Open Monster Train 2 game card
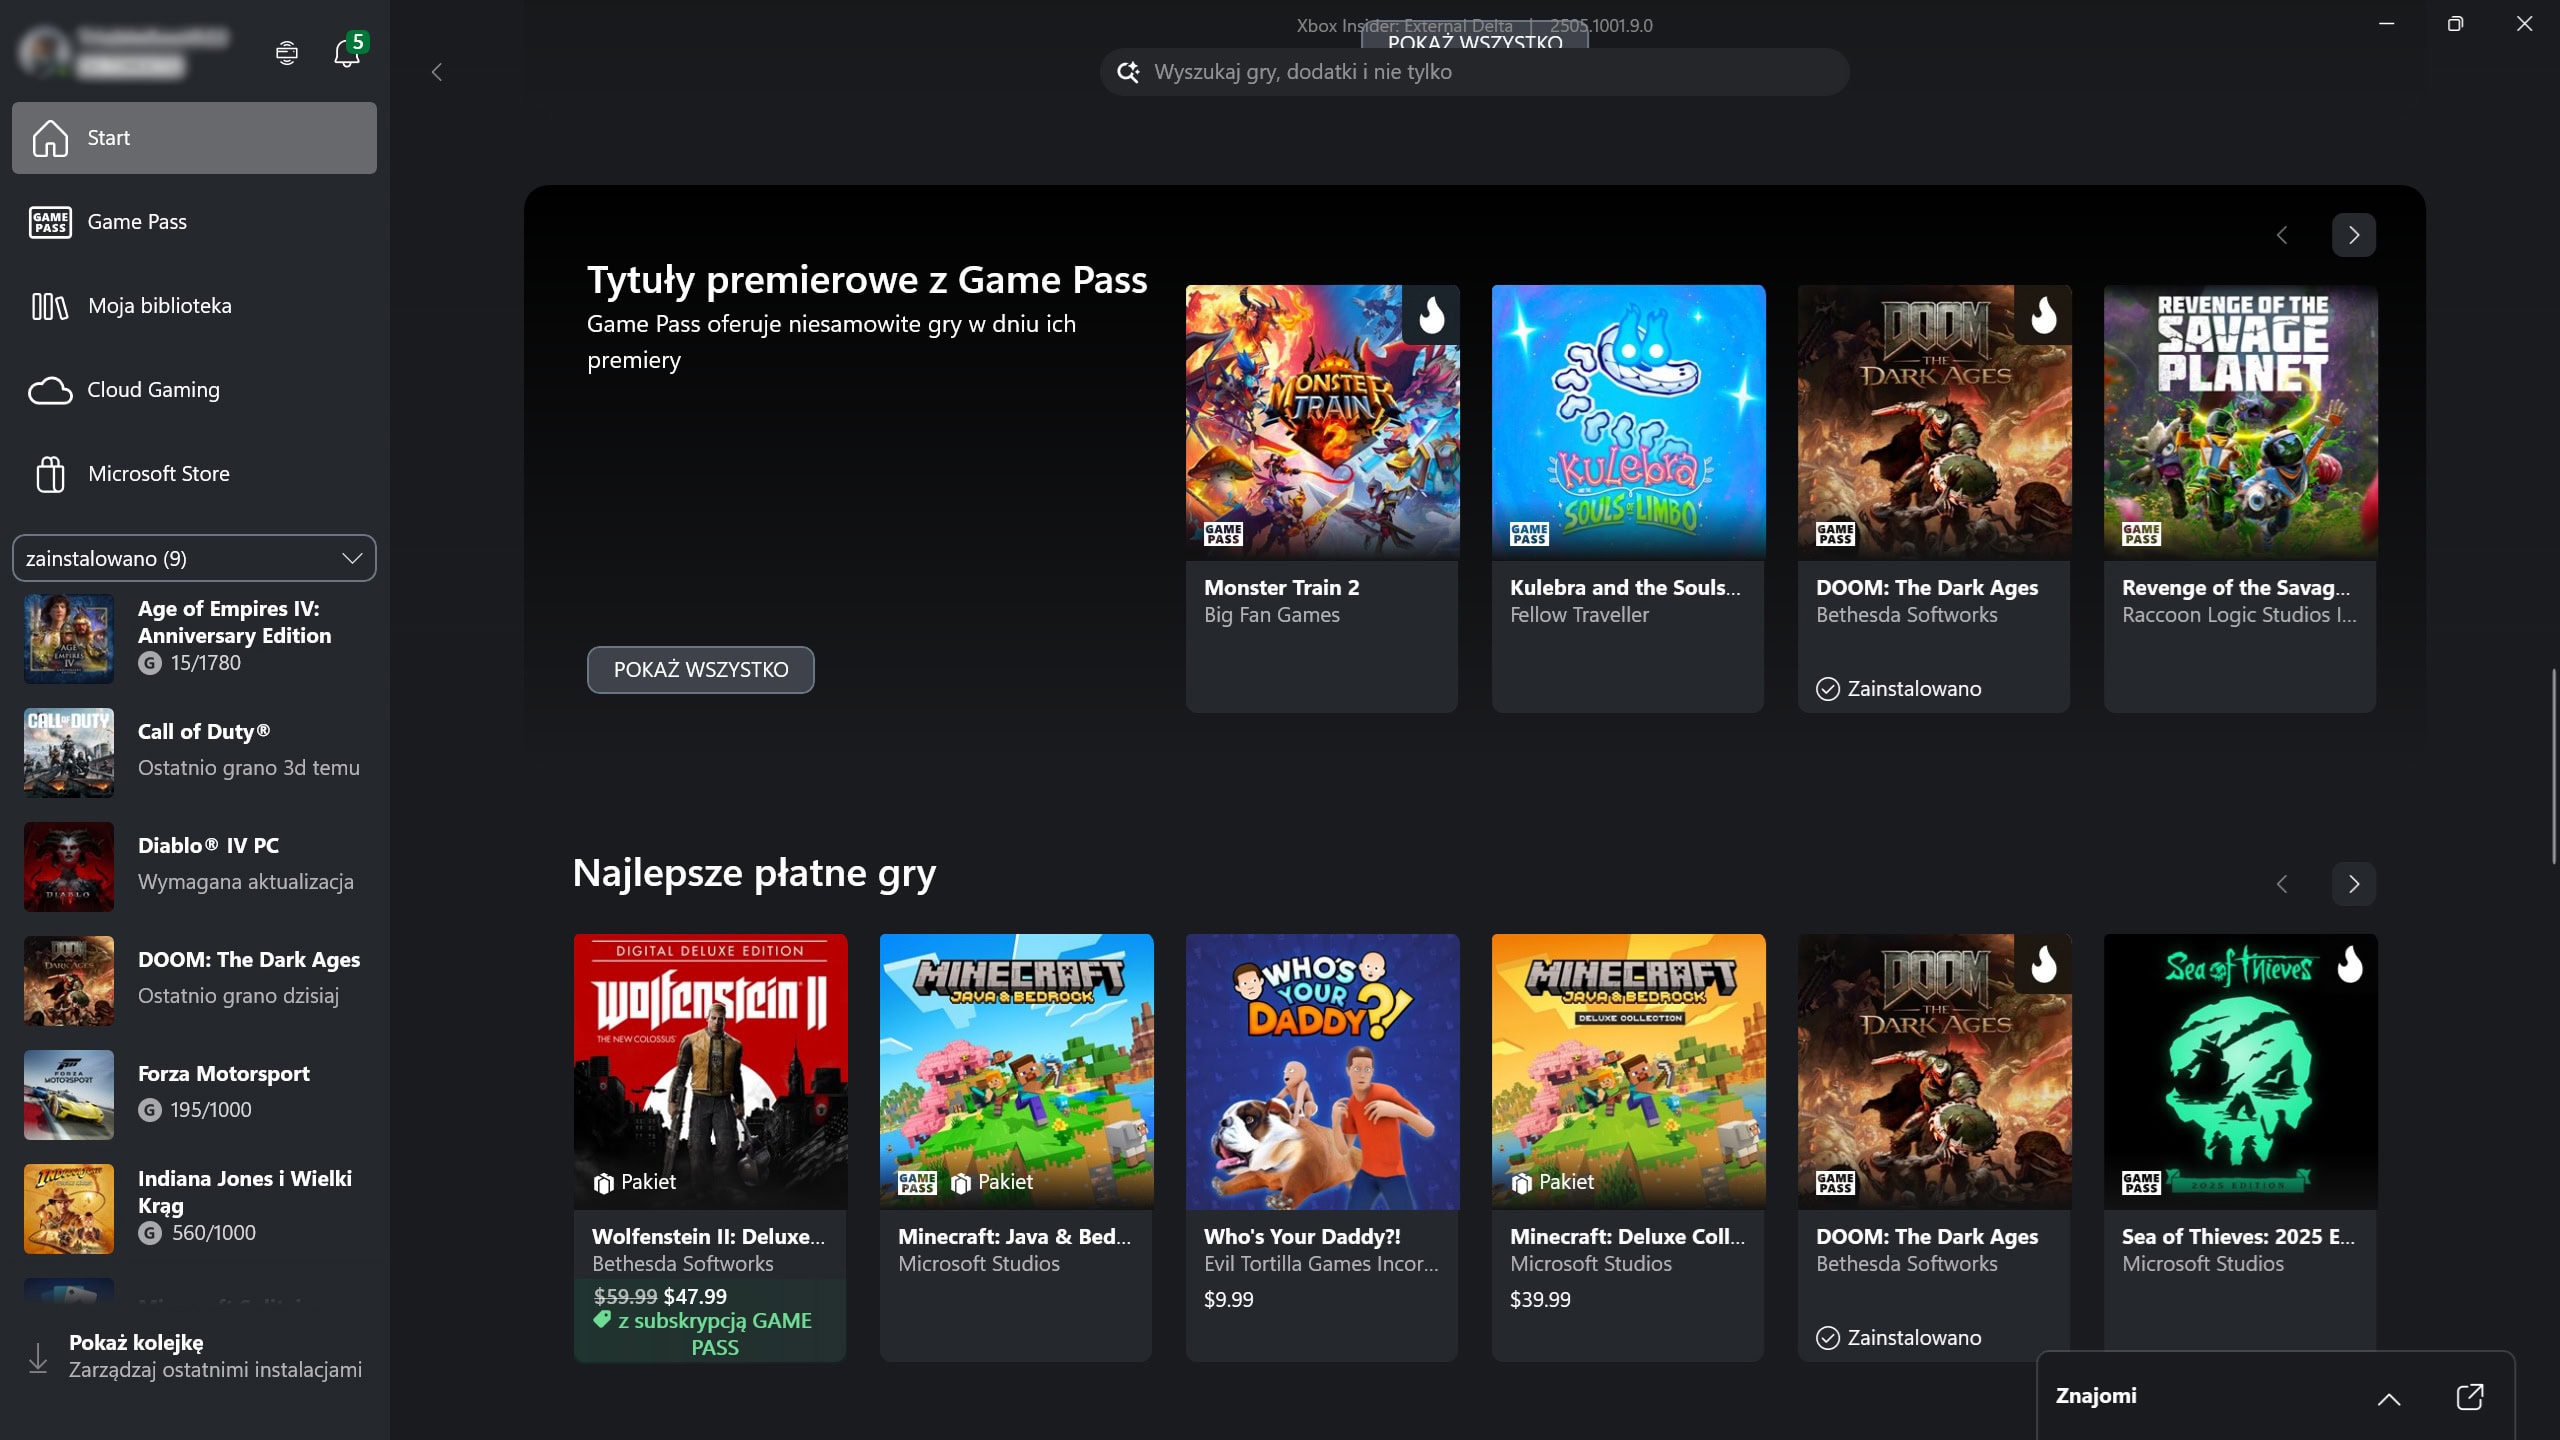Screen dimensions: 2560x1440 coord(1322,498)
